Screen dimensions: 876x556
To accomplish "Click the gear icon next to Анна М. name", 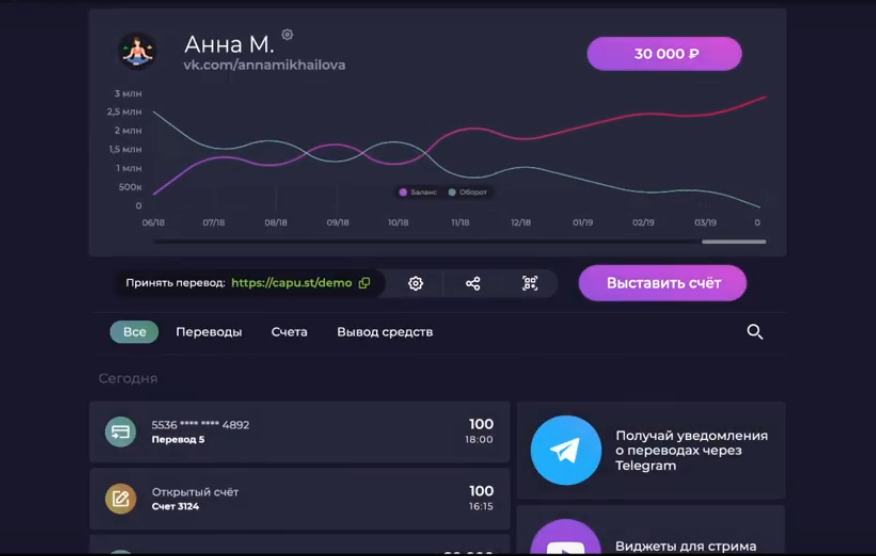I will pyautogui.click(x=287, y=35).
